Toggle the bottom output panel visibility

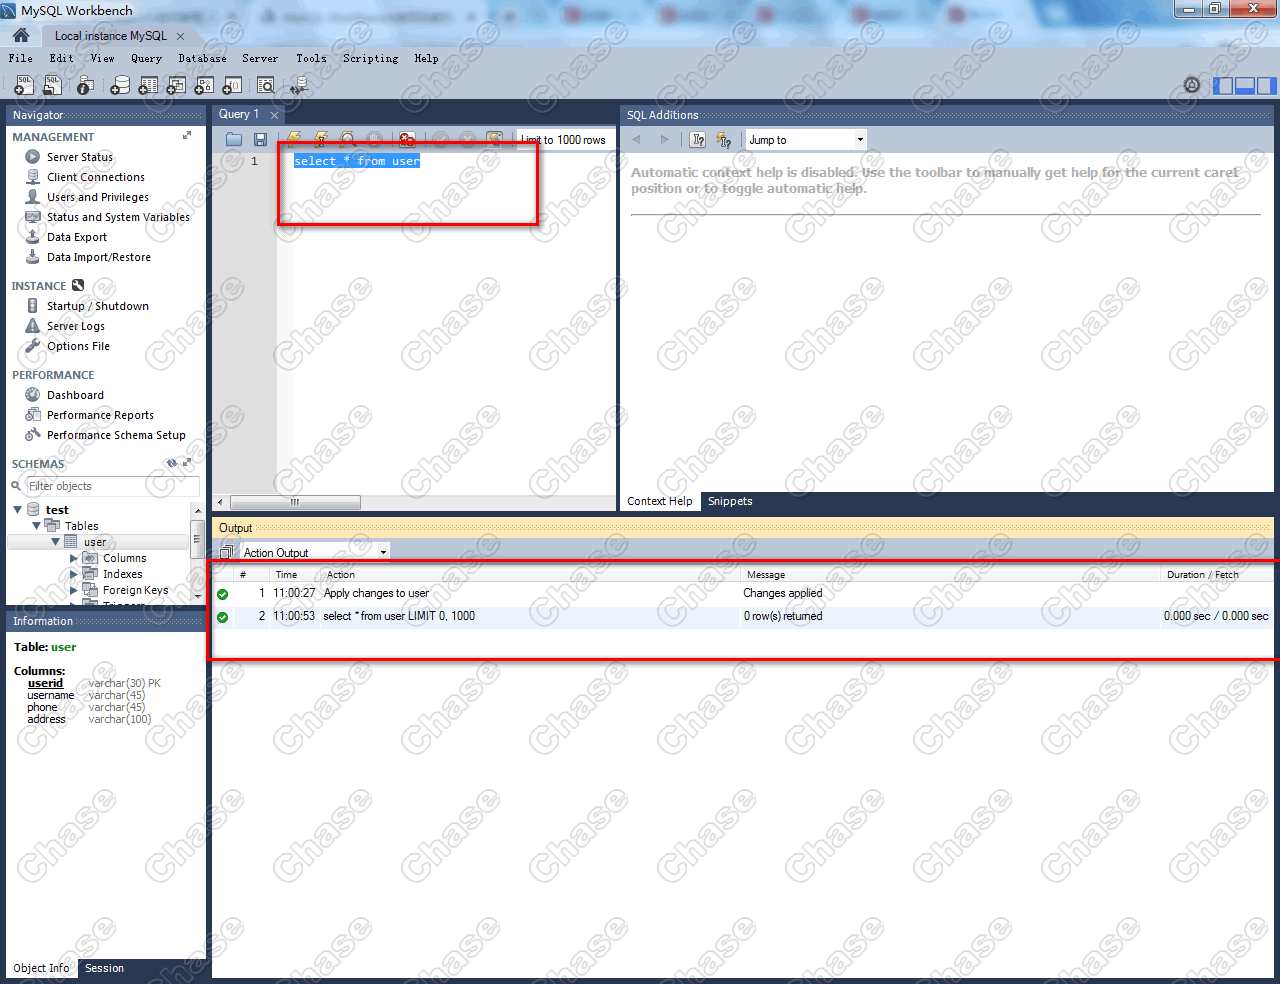coord(1245,86)
